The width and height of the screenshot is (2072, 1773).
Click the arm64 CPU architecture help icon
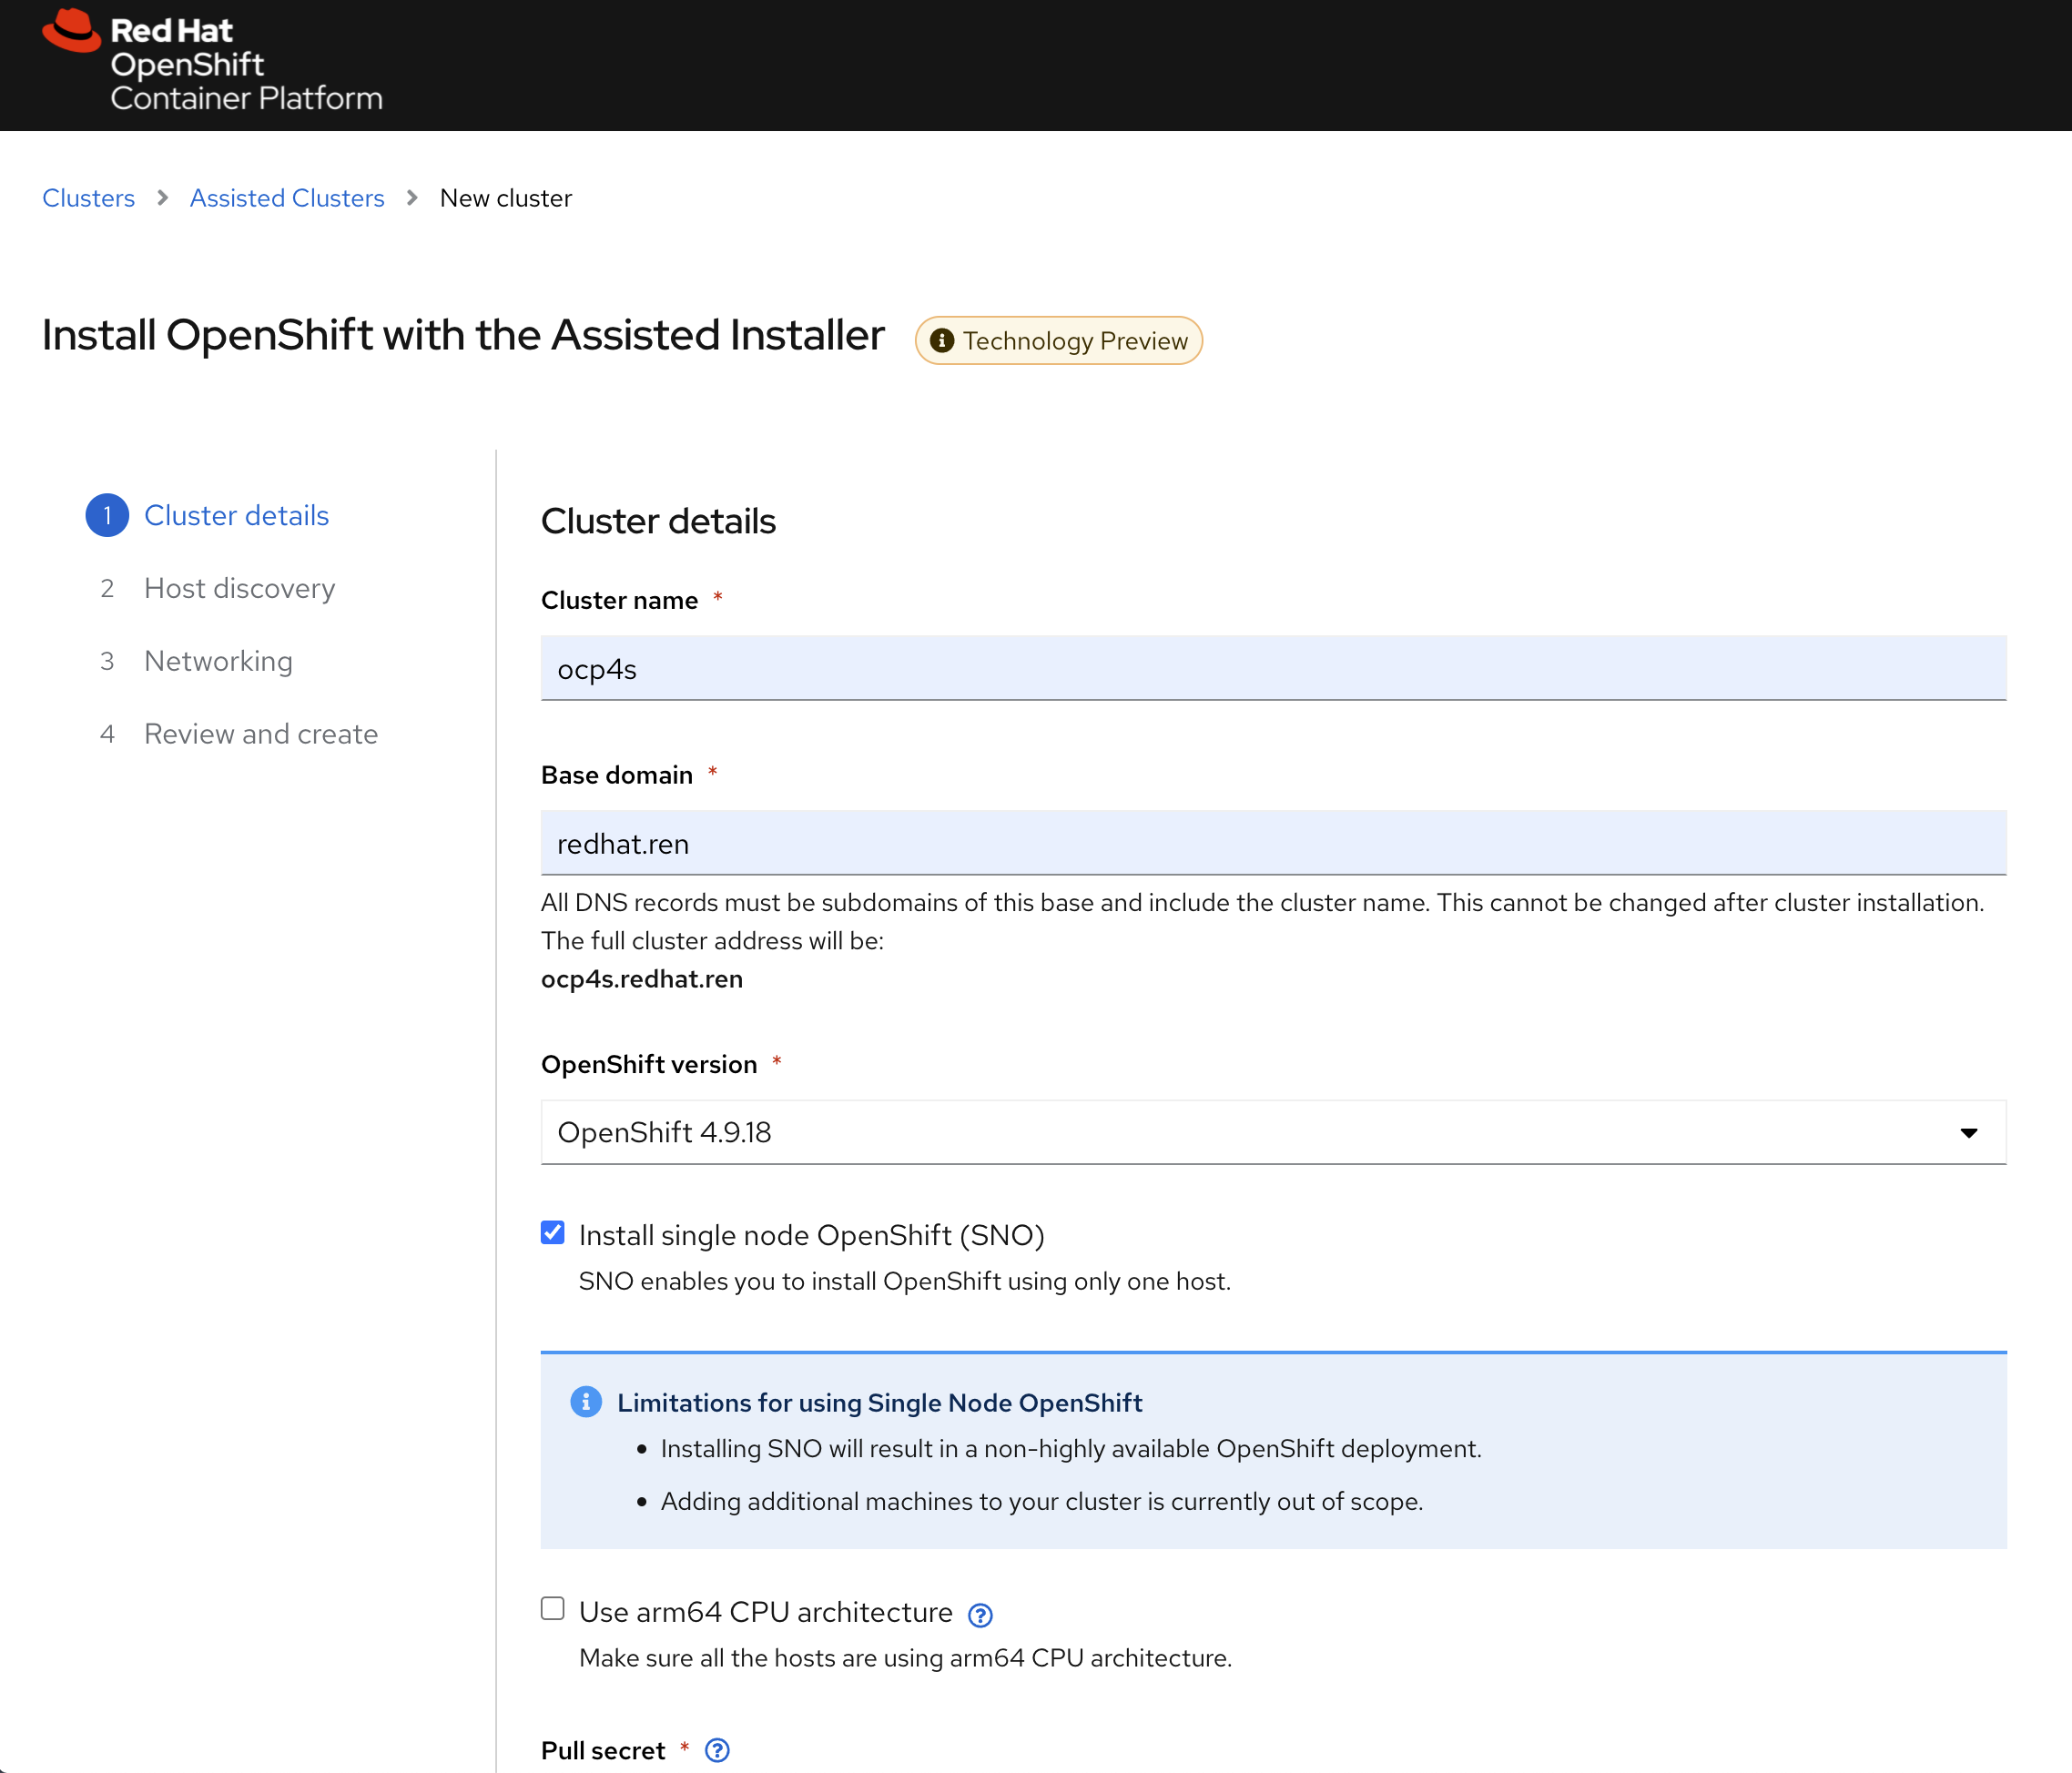click(980, 1615)
